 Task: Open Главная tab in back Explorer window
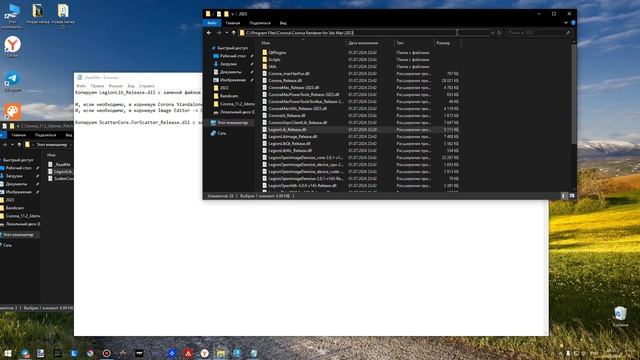[19, 135]
